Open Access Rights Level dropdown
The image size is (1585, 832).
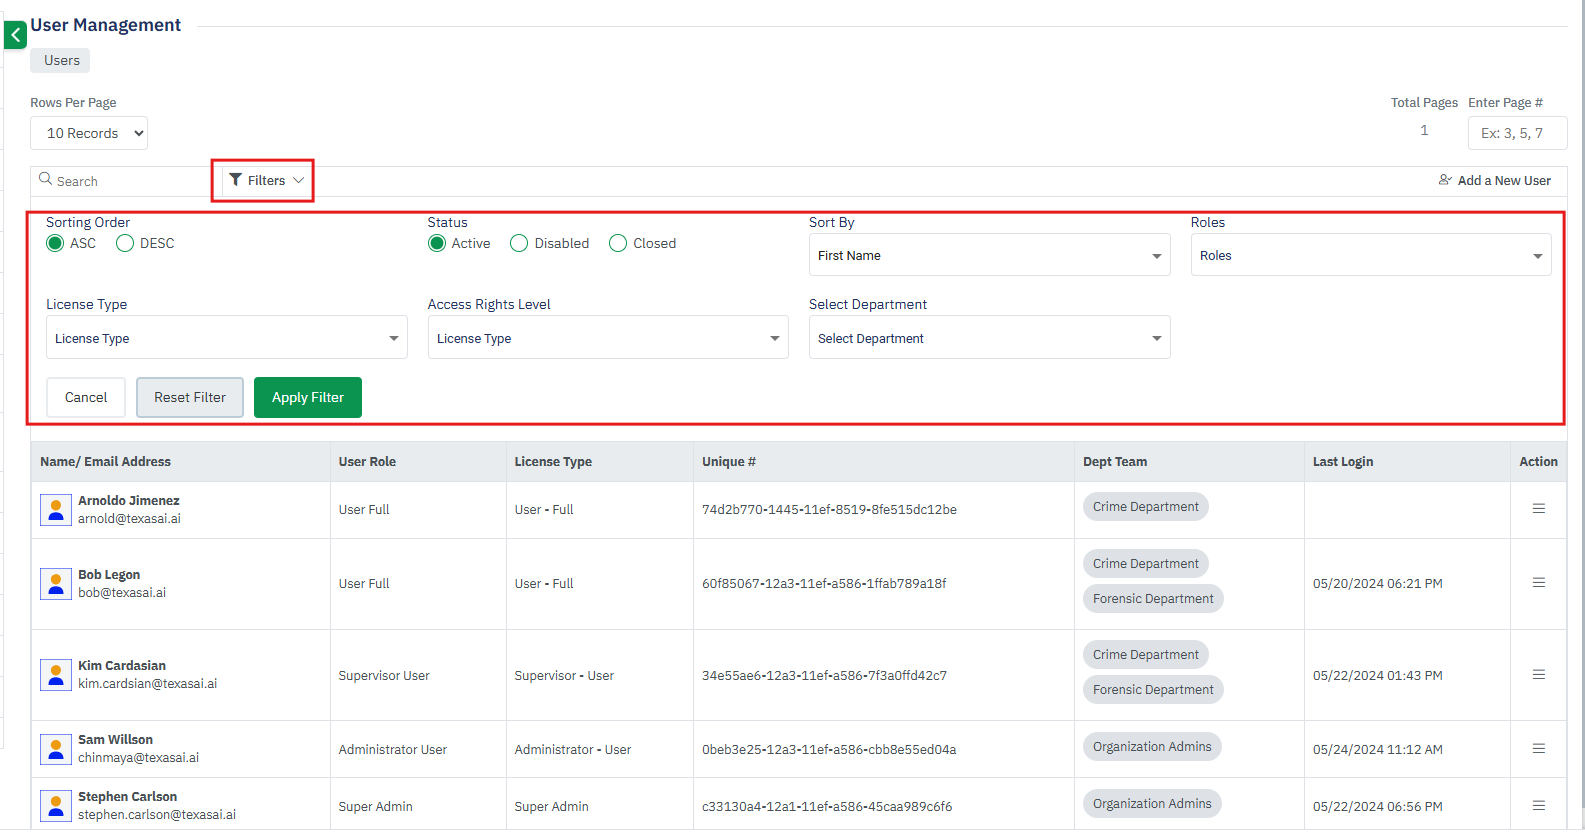(608, 338)
